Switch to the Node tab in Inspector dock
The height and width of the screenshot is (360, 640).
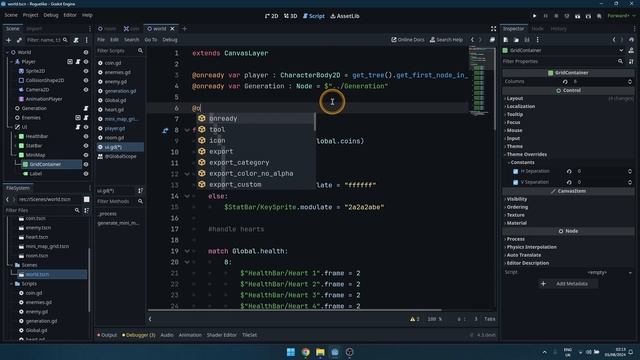pos(538,29)
